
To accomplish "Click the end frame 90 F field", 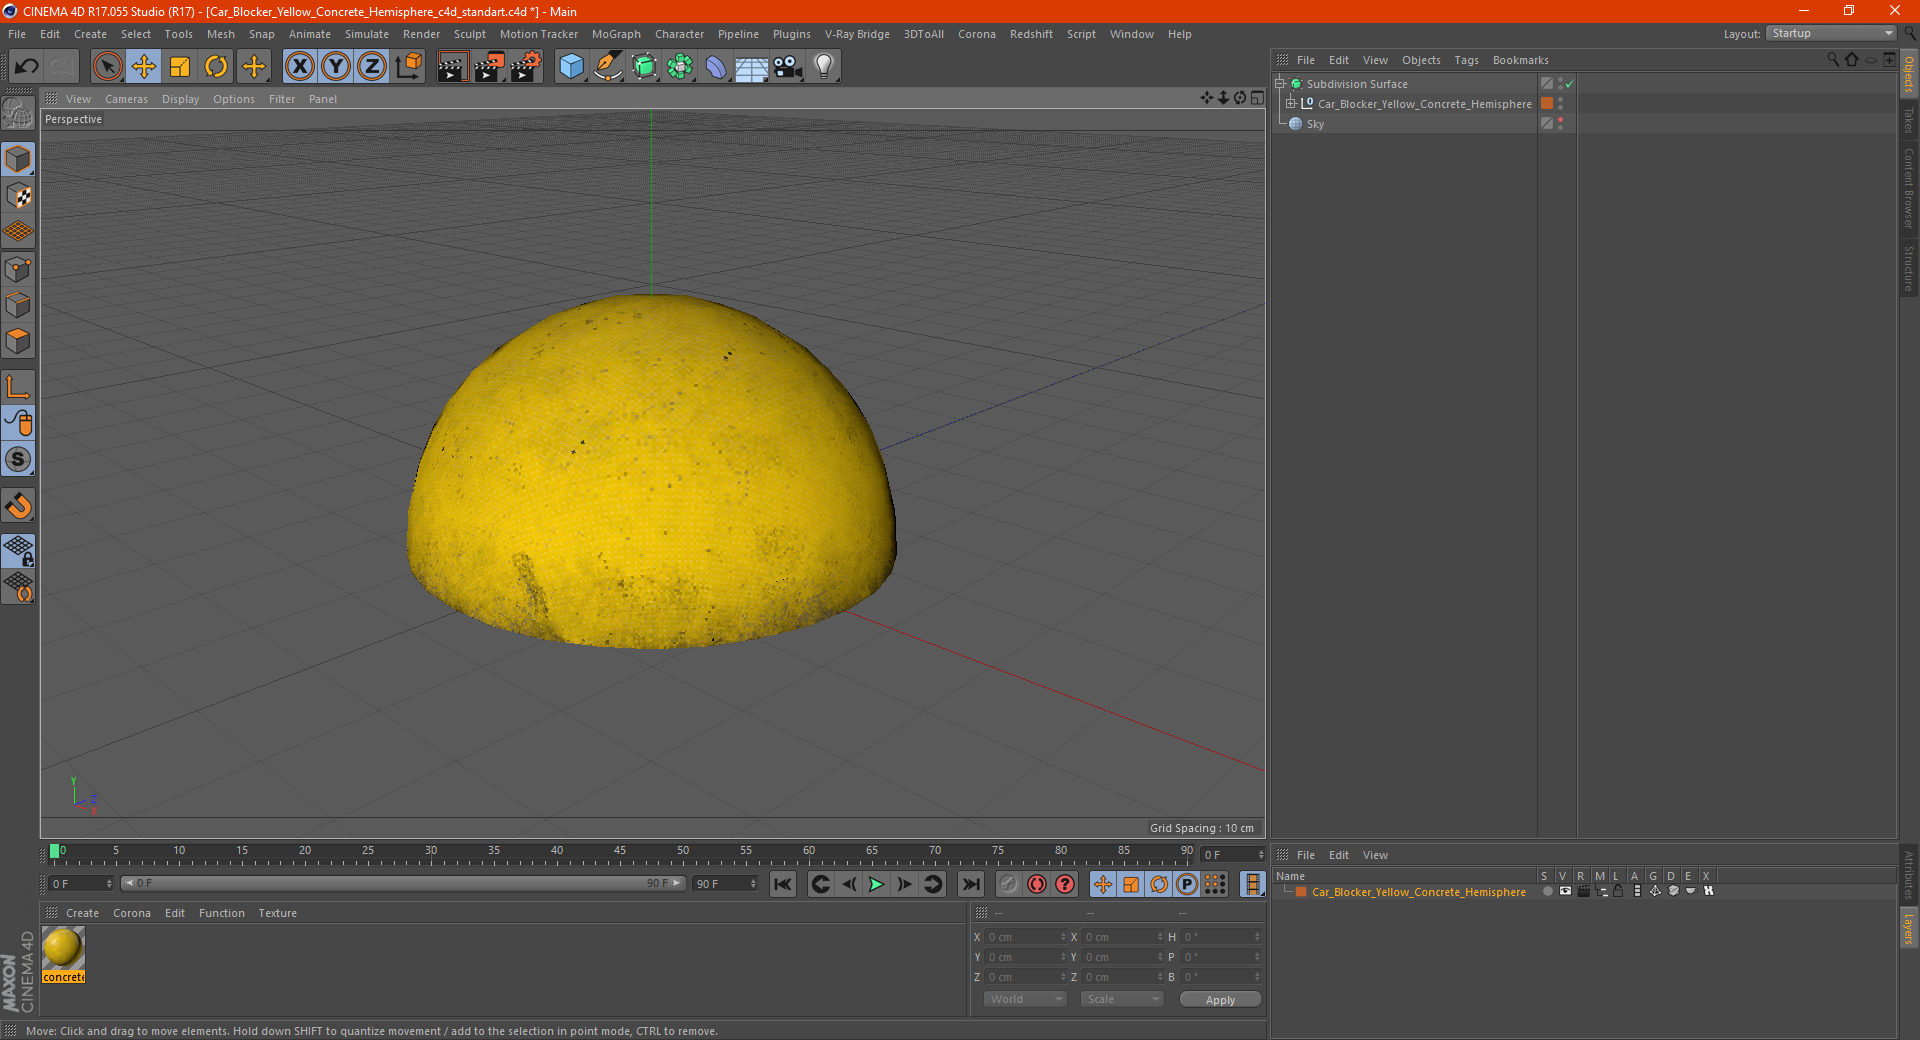I will click(726, 884).
